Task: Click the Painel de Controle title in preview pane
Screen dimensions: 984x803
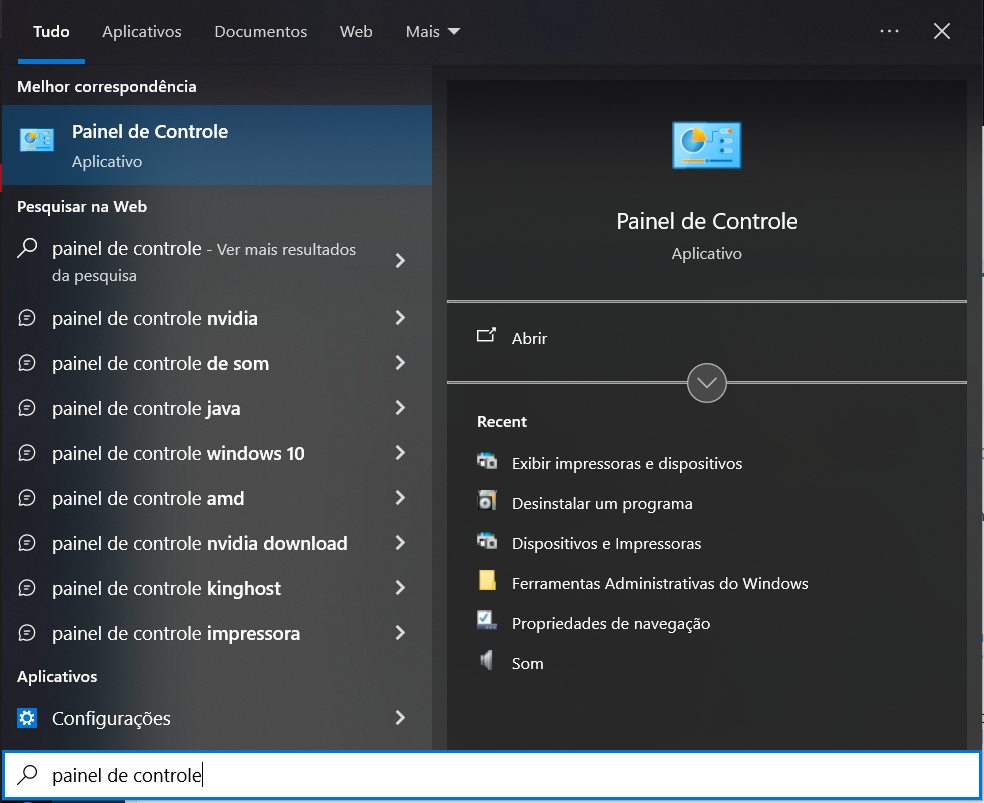Action: coord(707,221)
